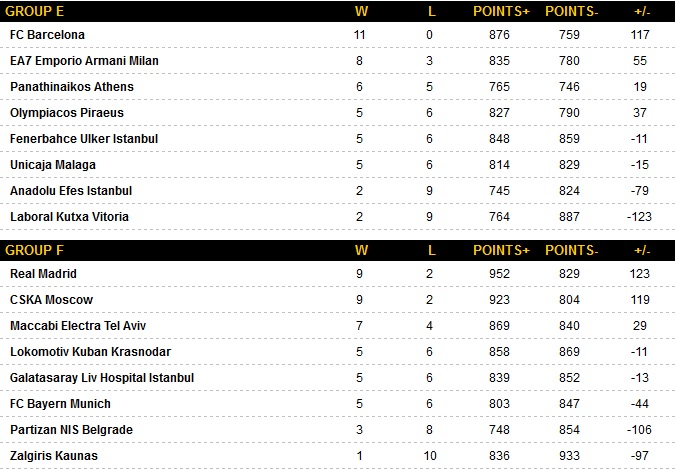Open Unicaja Malaga team page
Screen dimensions: 676x469
[x=53, y=165]
